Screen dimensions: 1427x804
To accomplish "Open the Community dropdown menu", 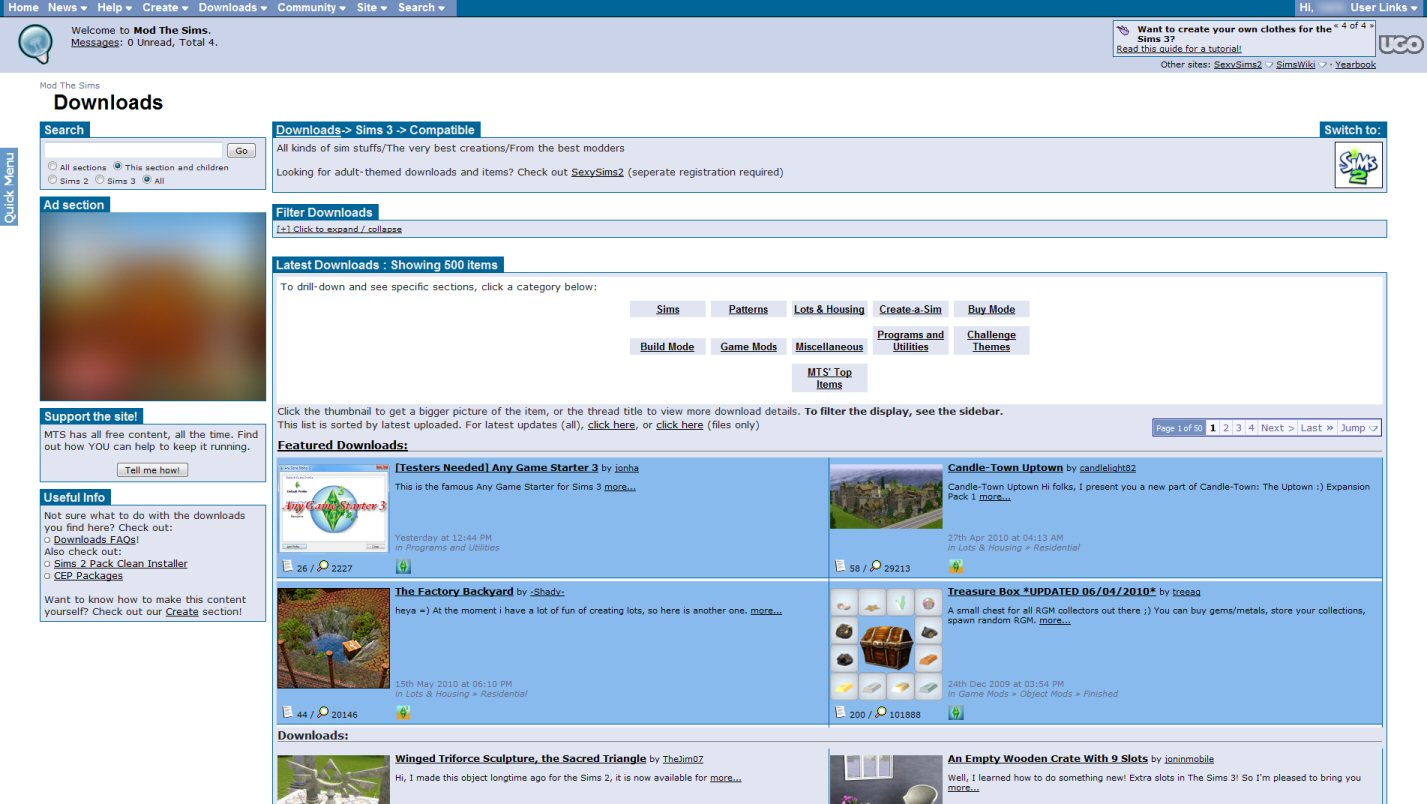I will (x=311, y=7).
